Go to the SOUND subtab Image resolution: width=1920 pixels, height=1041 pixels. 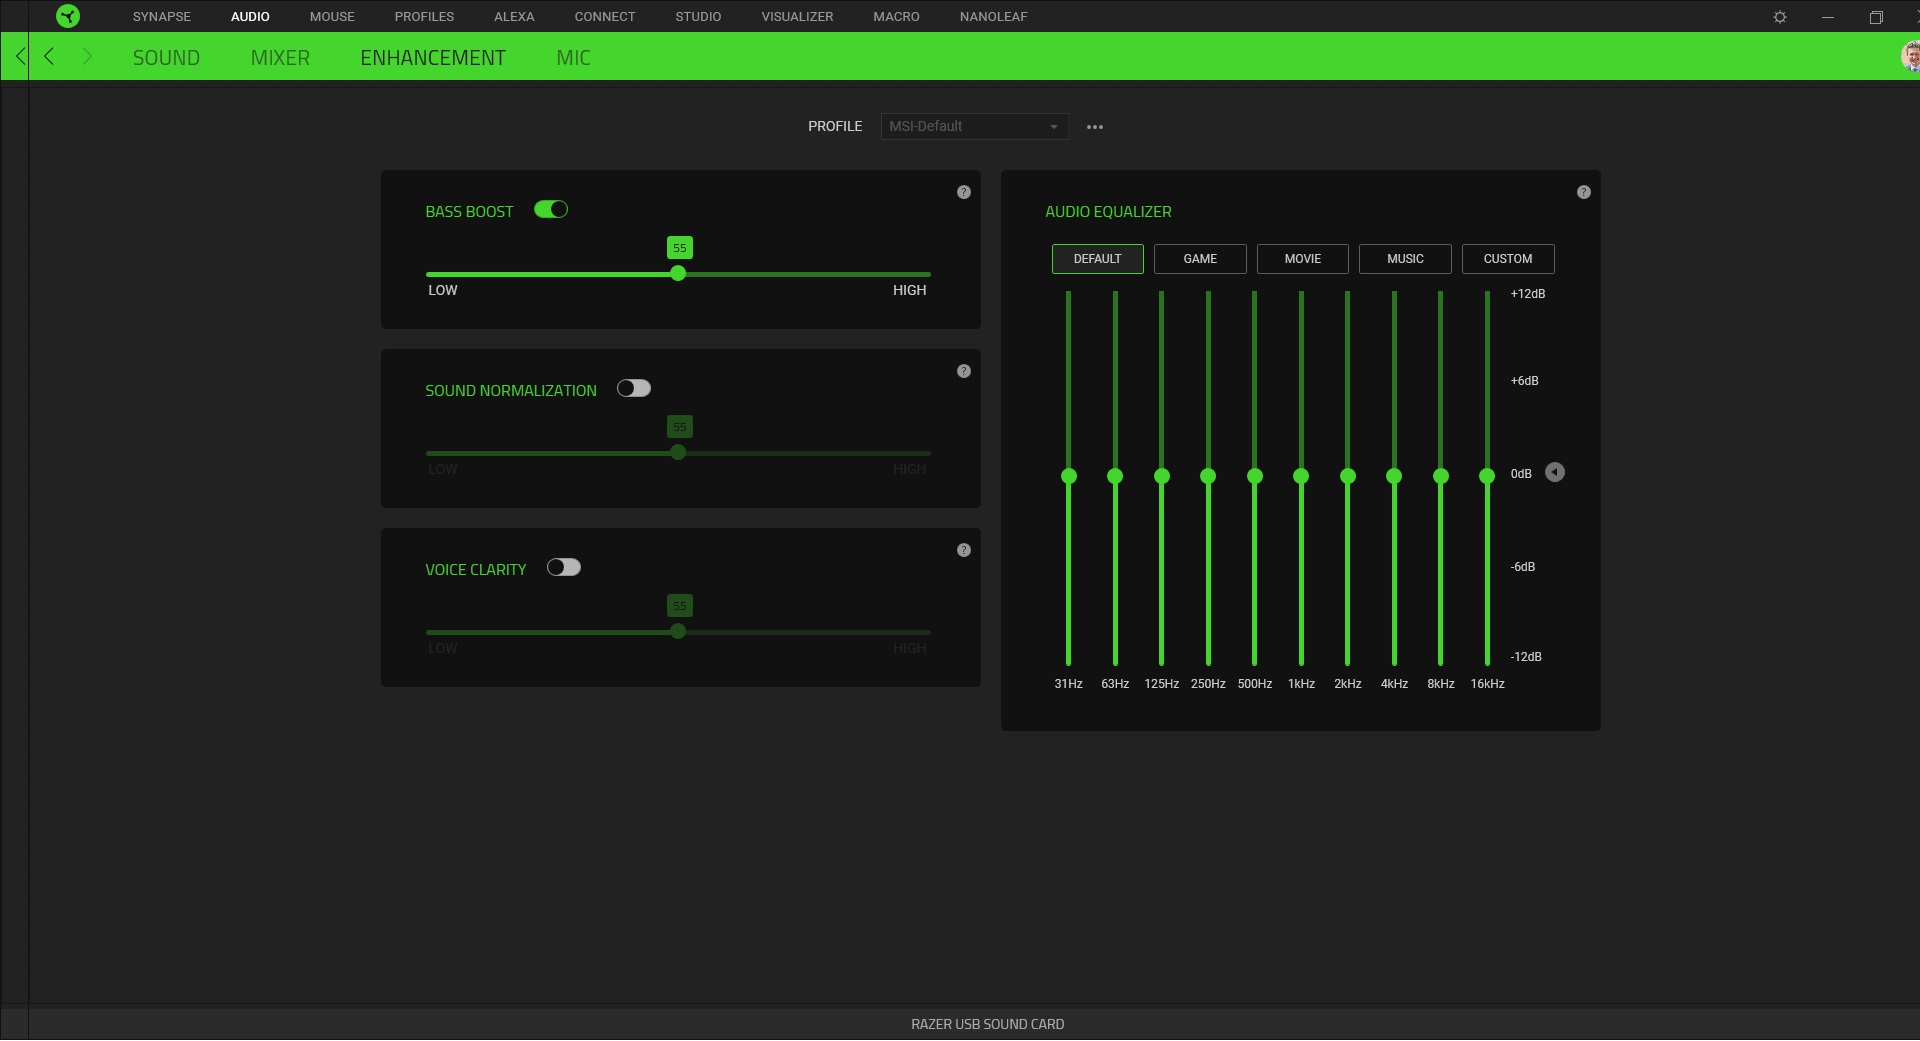pyautogui.click(x=166, y=58)
